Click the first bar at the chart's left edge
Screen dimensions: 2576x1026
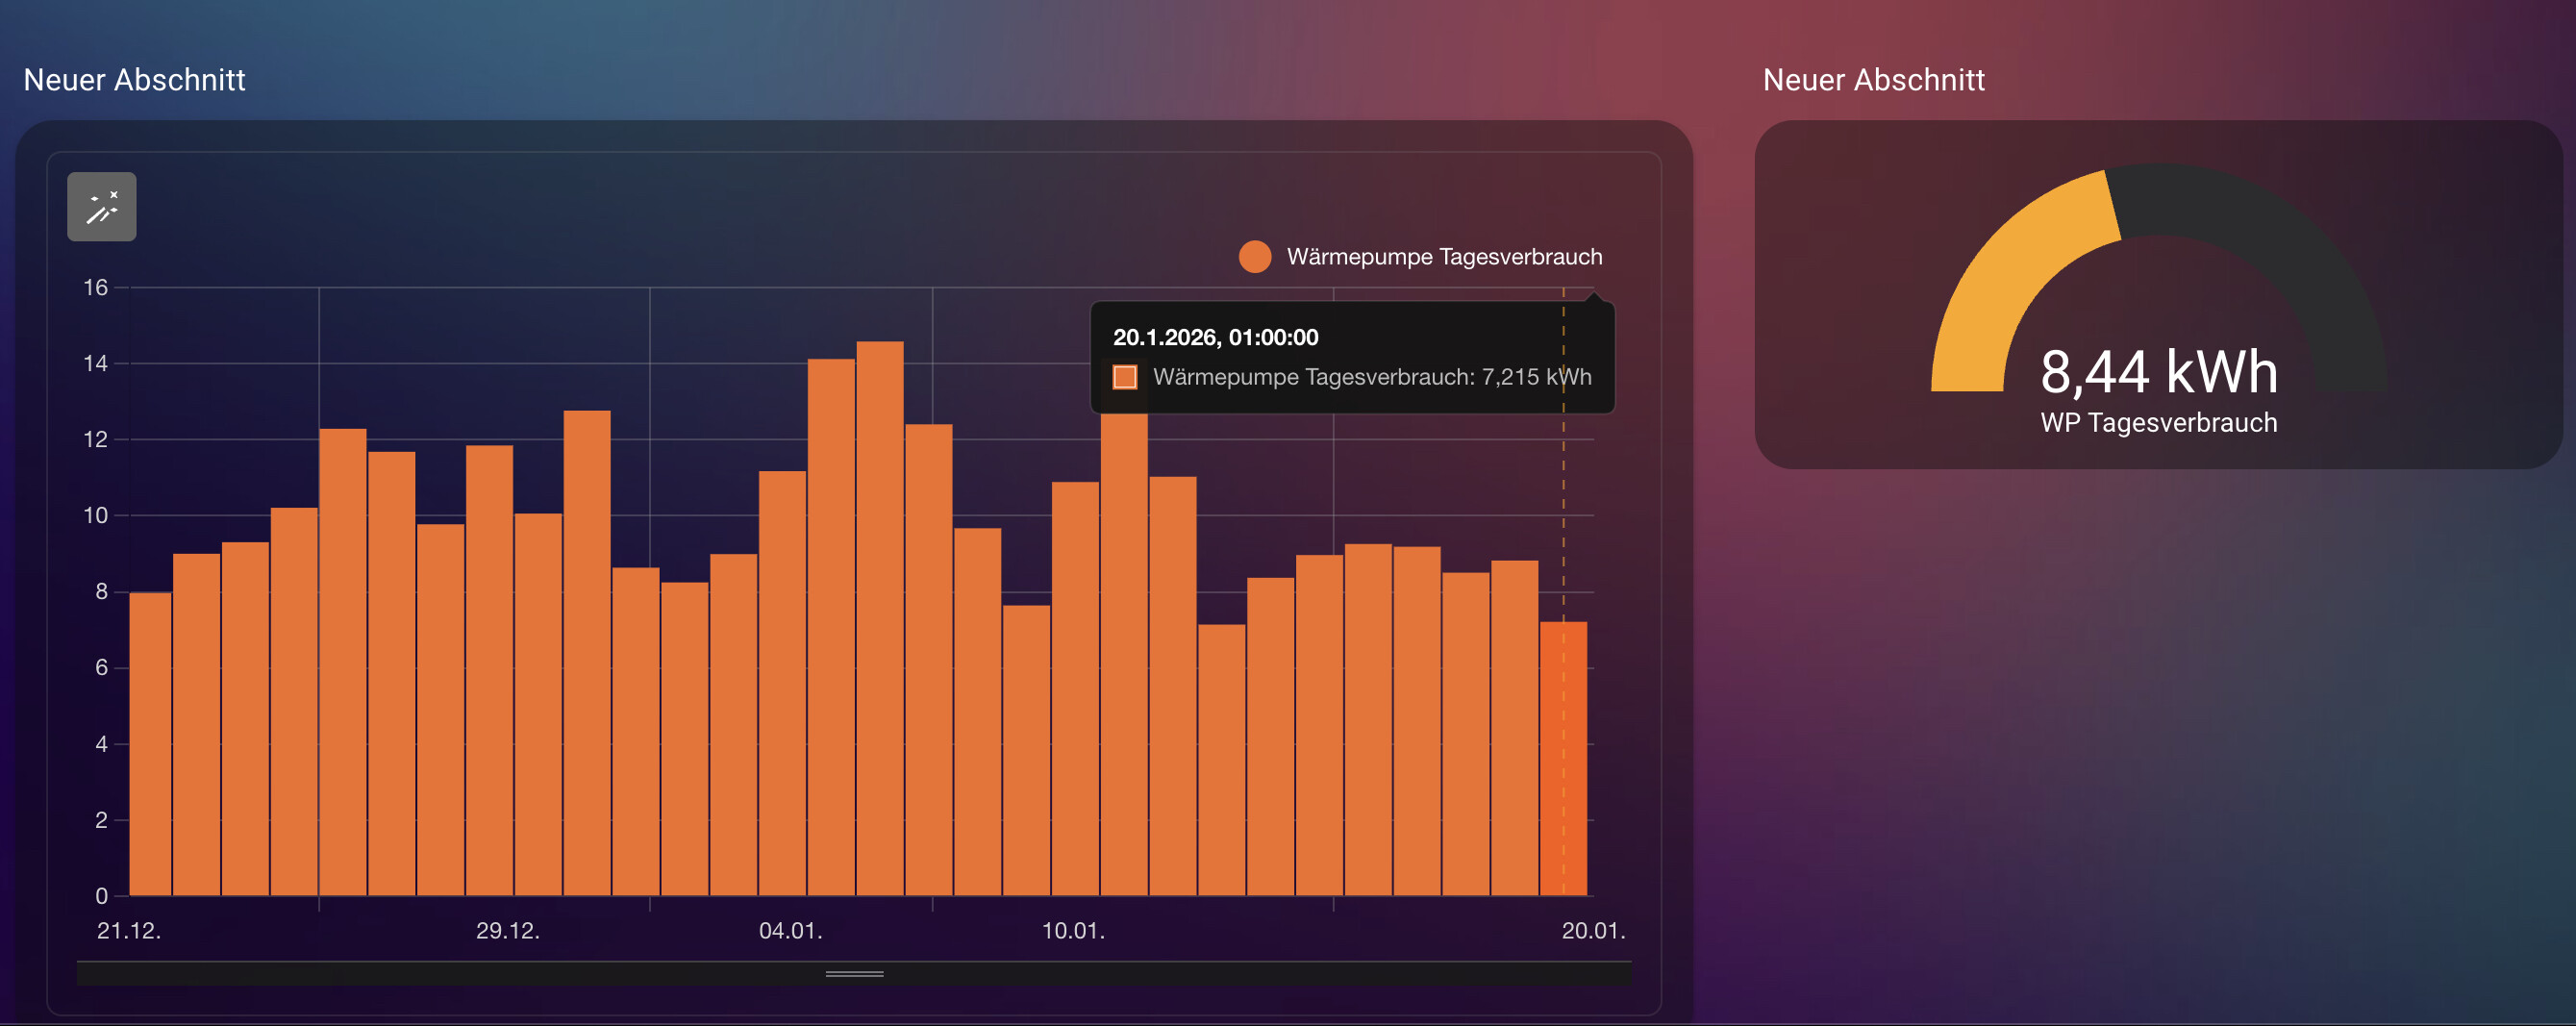pyautogui.click(x=150, y=745)
